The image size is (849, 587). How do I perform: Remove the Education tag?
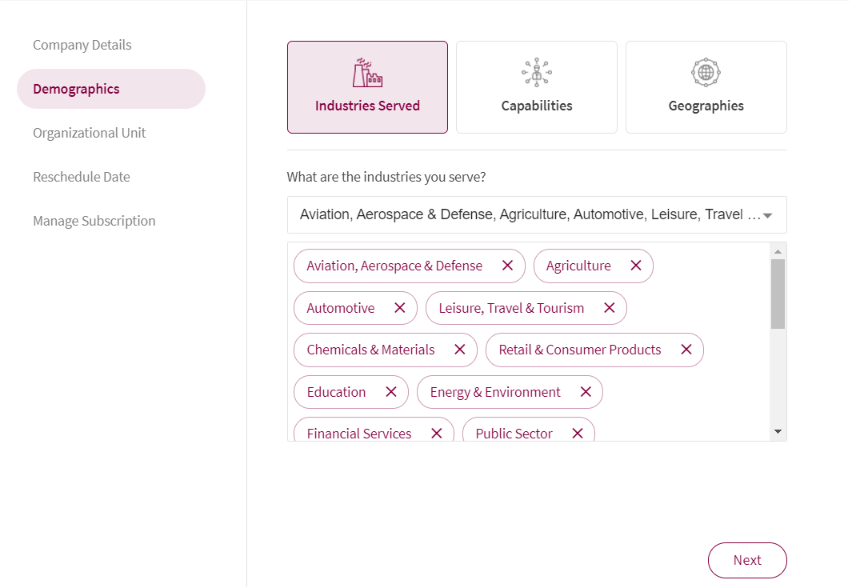point(391,392)
